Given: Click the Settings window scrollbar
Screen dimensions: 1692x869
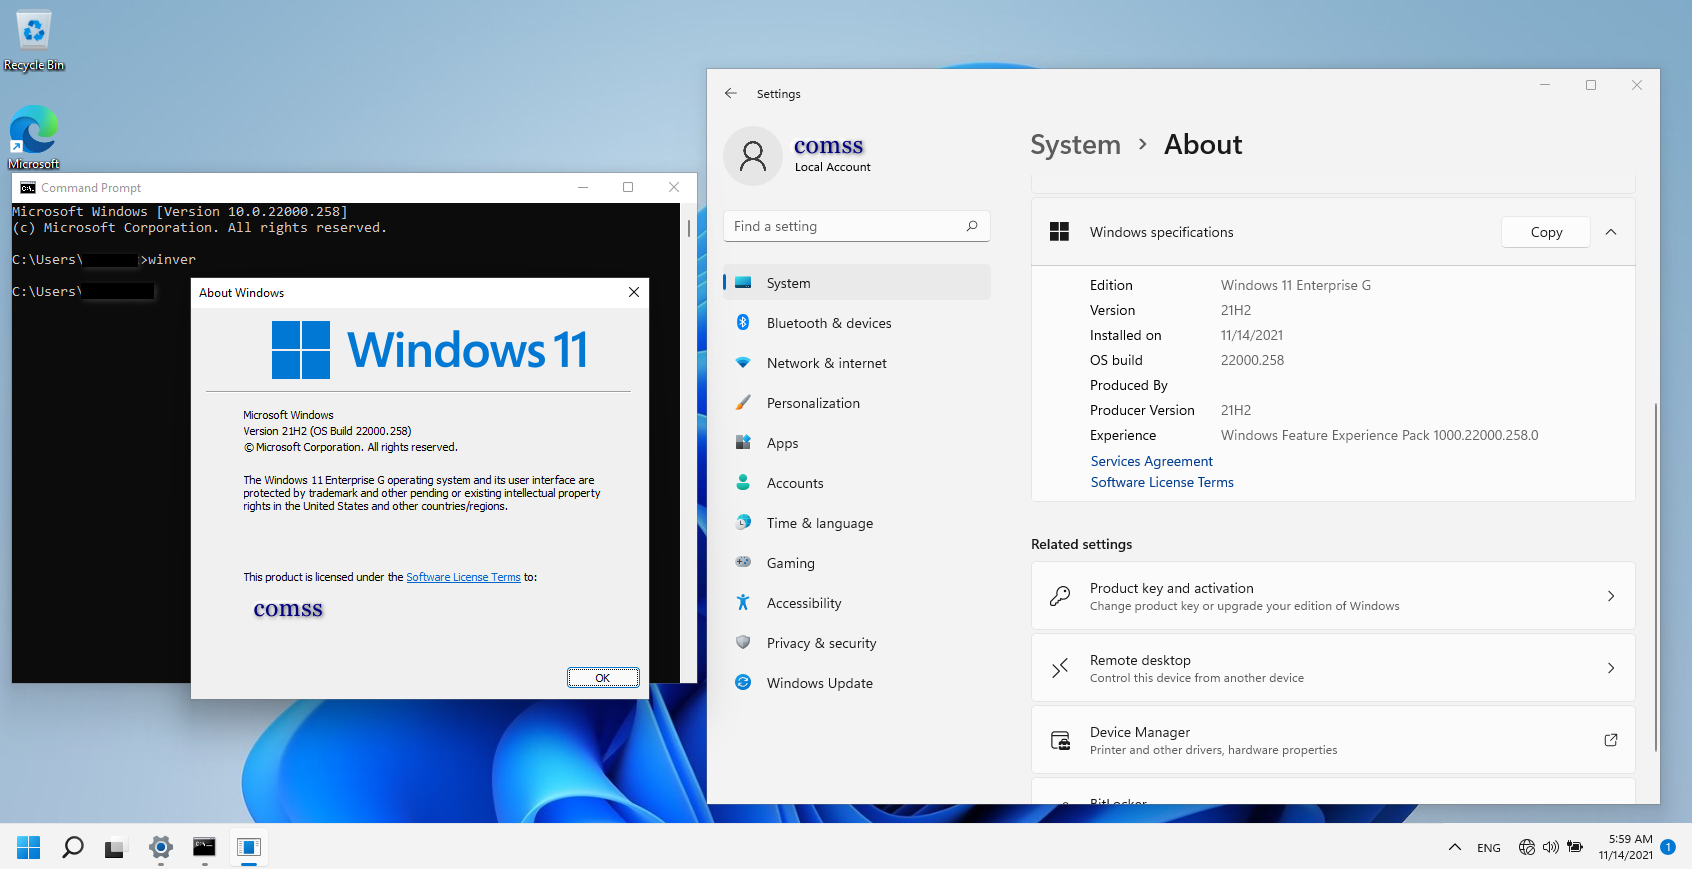Looking at the screenshot, I should 1655,576.
